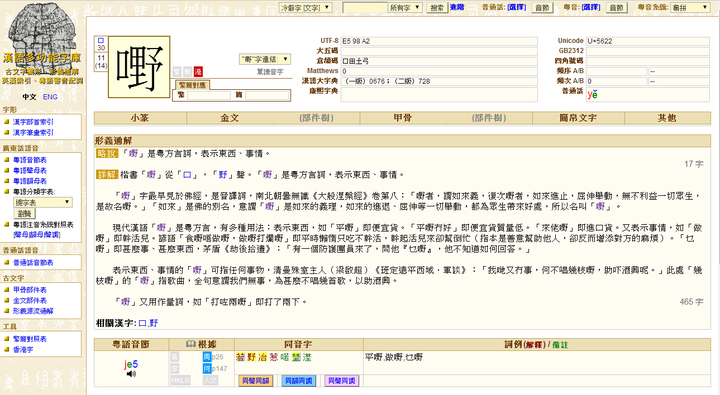Open the 粵語韻母表 link
The width and height of the screenshot is (720, 395).
pyautogui.click(x=30, y=181)
